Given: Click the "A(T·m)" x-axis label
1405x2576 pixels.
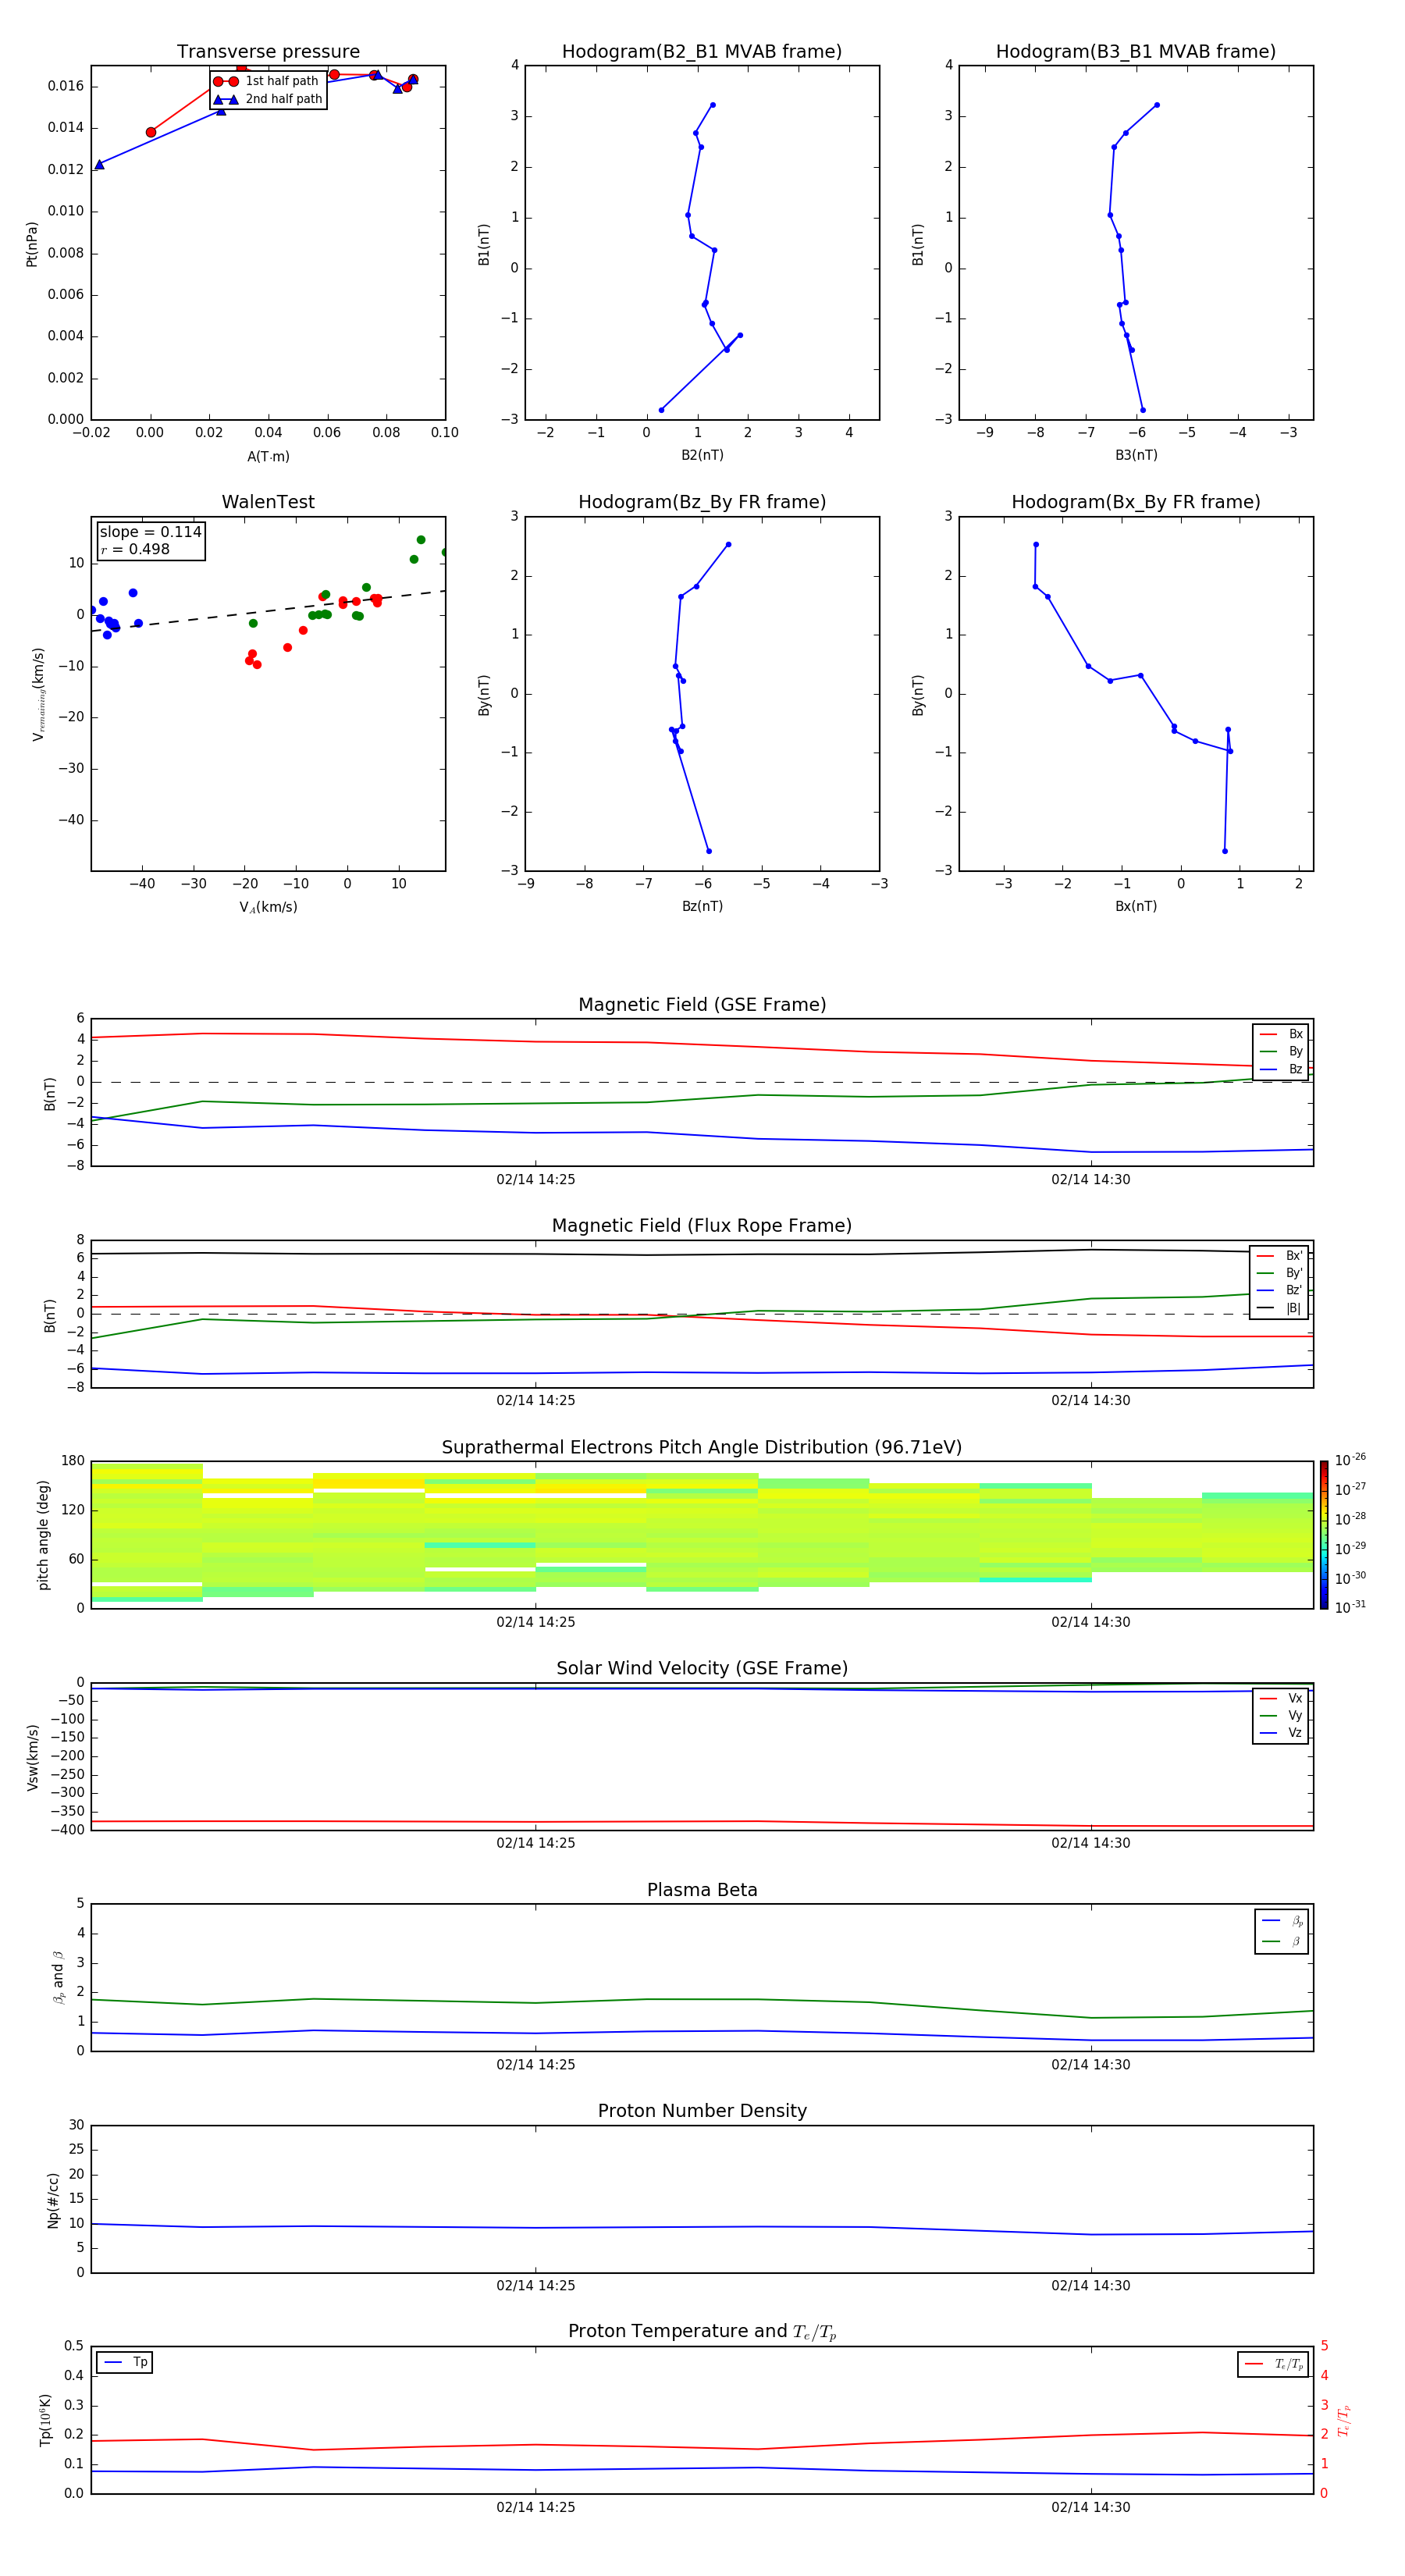Looking at the screenshot, I should [268, 456].
